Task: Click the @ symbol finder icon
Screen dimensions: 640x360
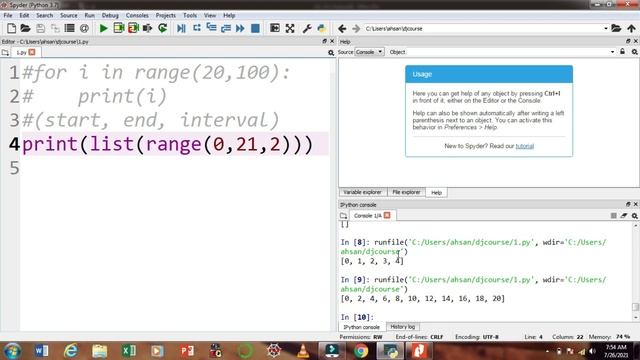Action: pyautogui.click(x=84, y=28)
